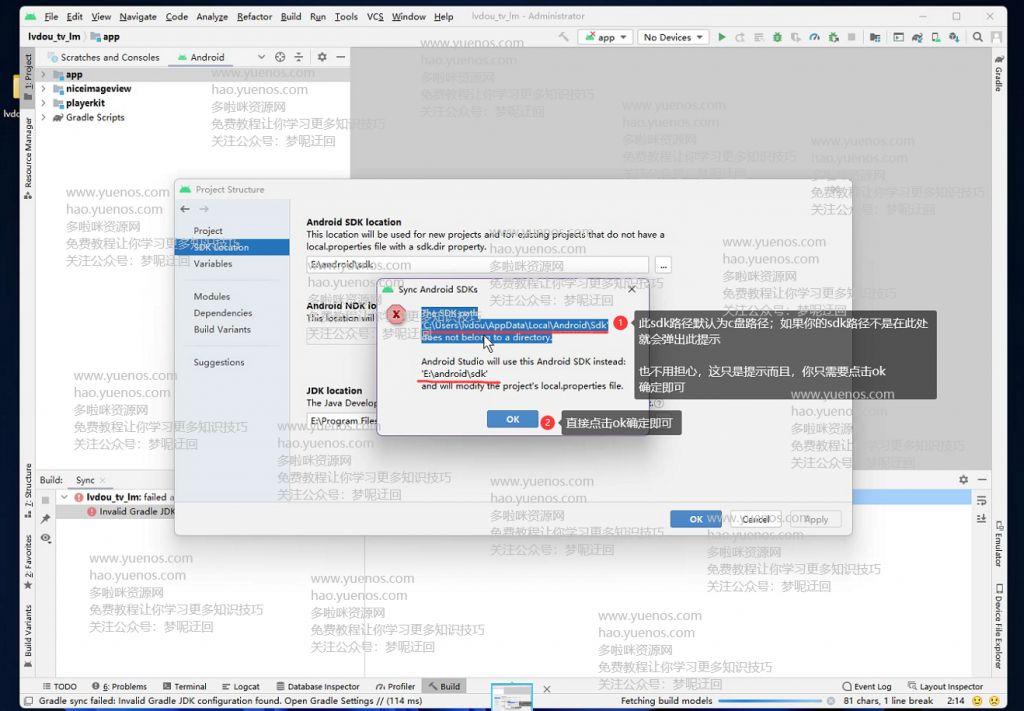The width and height of the screenshot is (1024, 711).
Task: Expand the Gradle Scripts tree node
Action: click(x=42, y=117)
